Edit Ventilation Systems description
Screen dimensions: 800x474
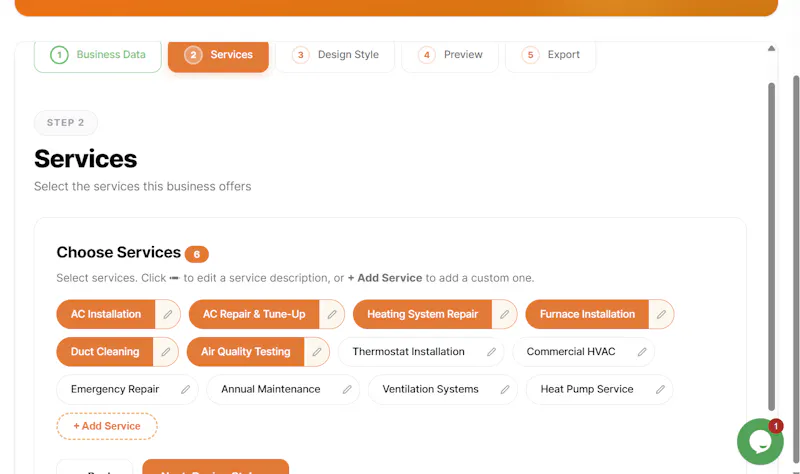(505, 389)
